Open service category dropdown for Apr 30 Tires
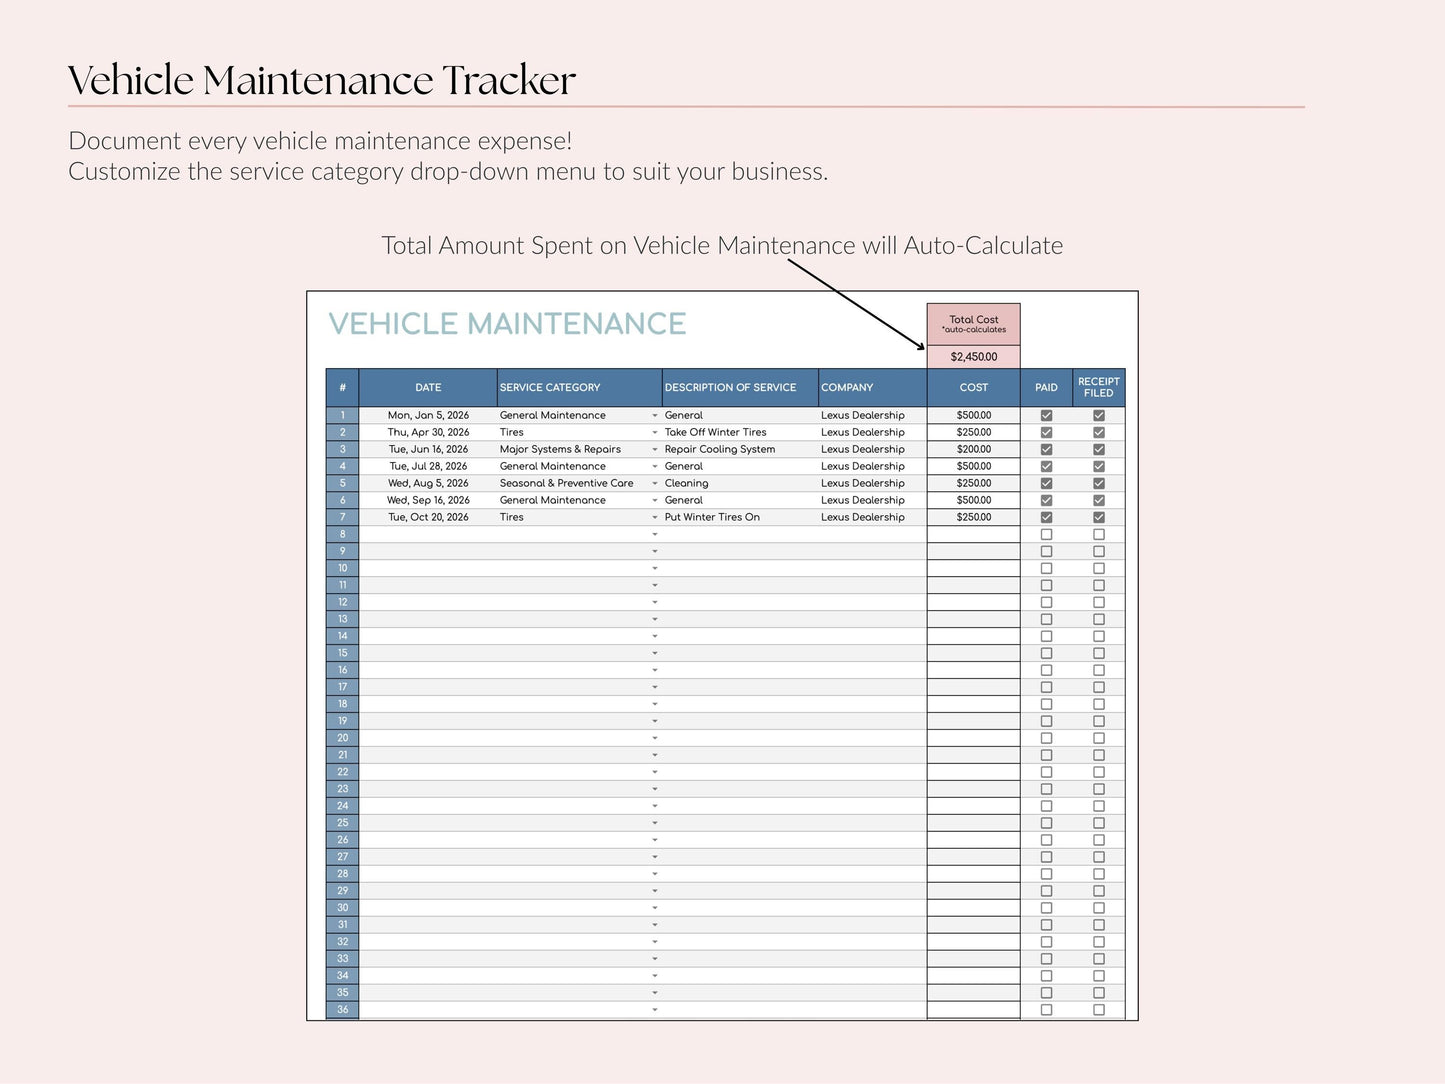1445x1084 pixels. [655, 432]
